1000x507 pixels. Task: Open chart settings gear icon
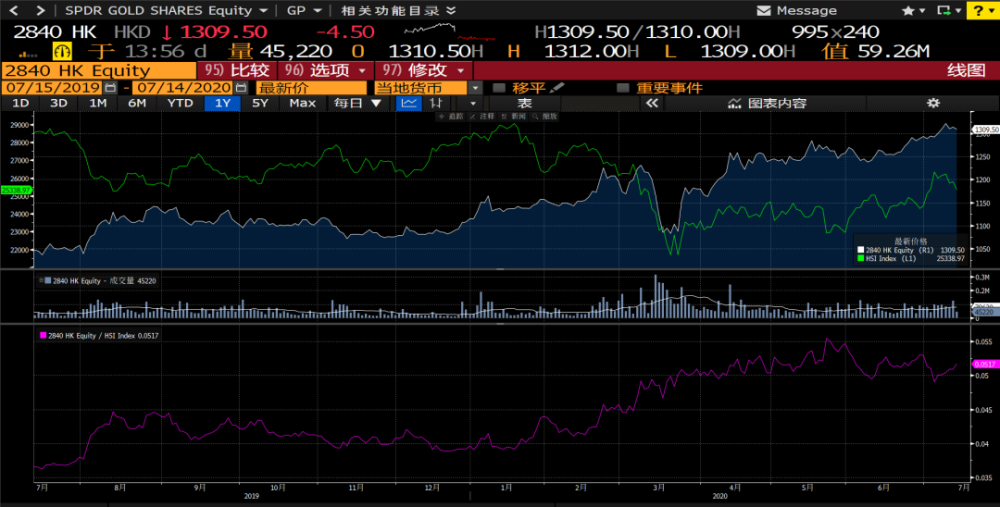click(x=934, y=103)
